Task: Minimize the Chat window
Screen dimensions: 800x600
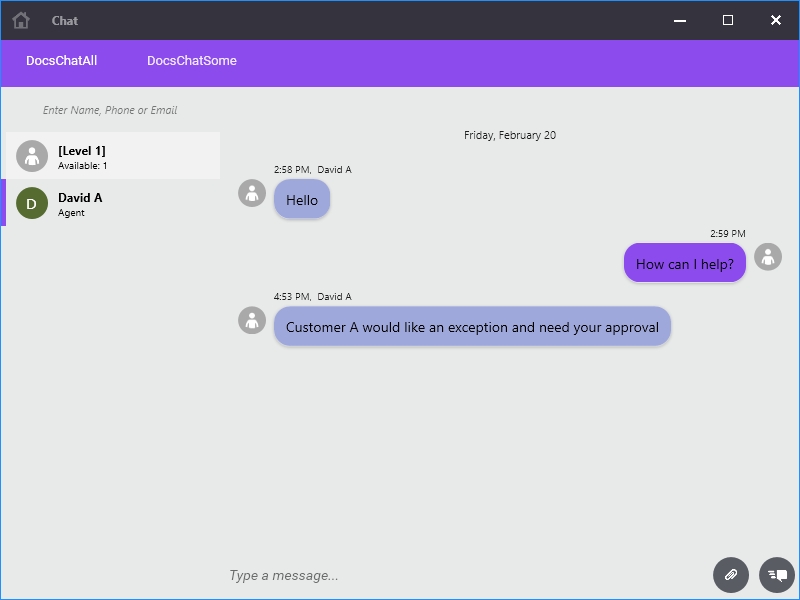Action: (680, 20)
